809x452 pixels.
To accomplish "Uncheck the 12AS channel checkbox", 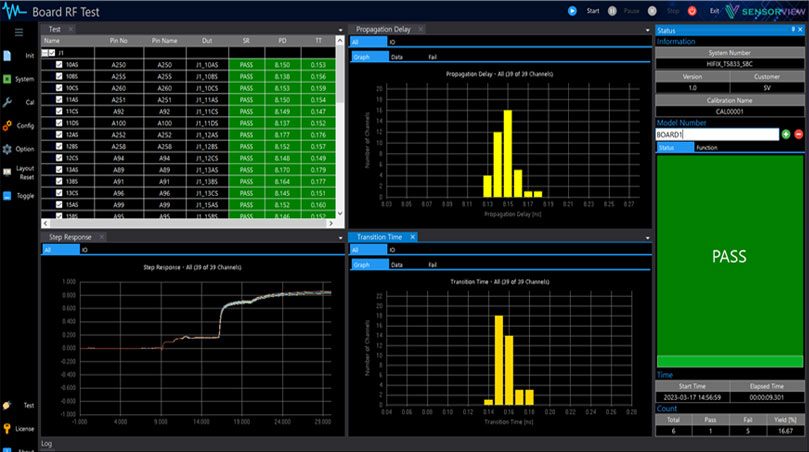I will (x=59, y=135).
